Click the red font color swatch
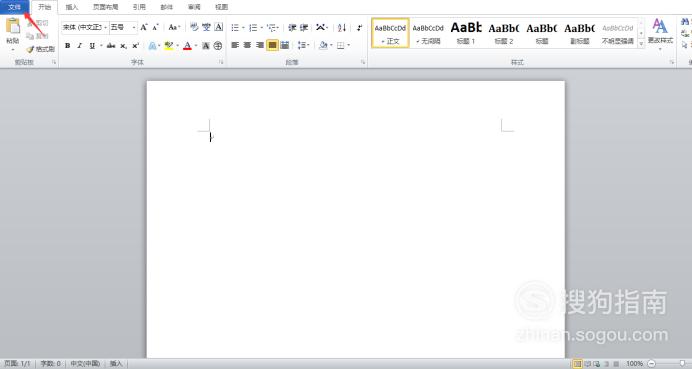Image resolution: width=692 pixels, height=369 pixels. point(187,45)
